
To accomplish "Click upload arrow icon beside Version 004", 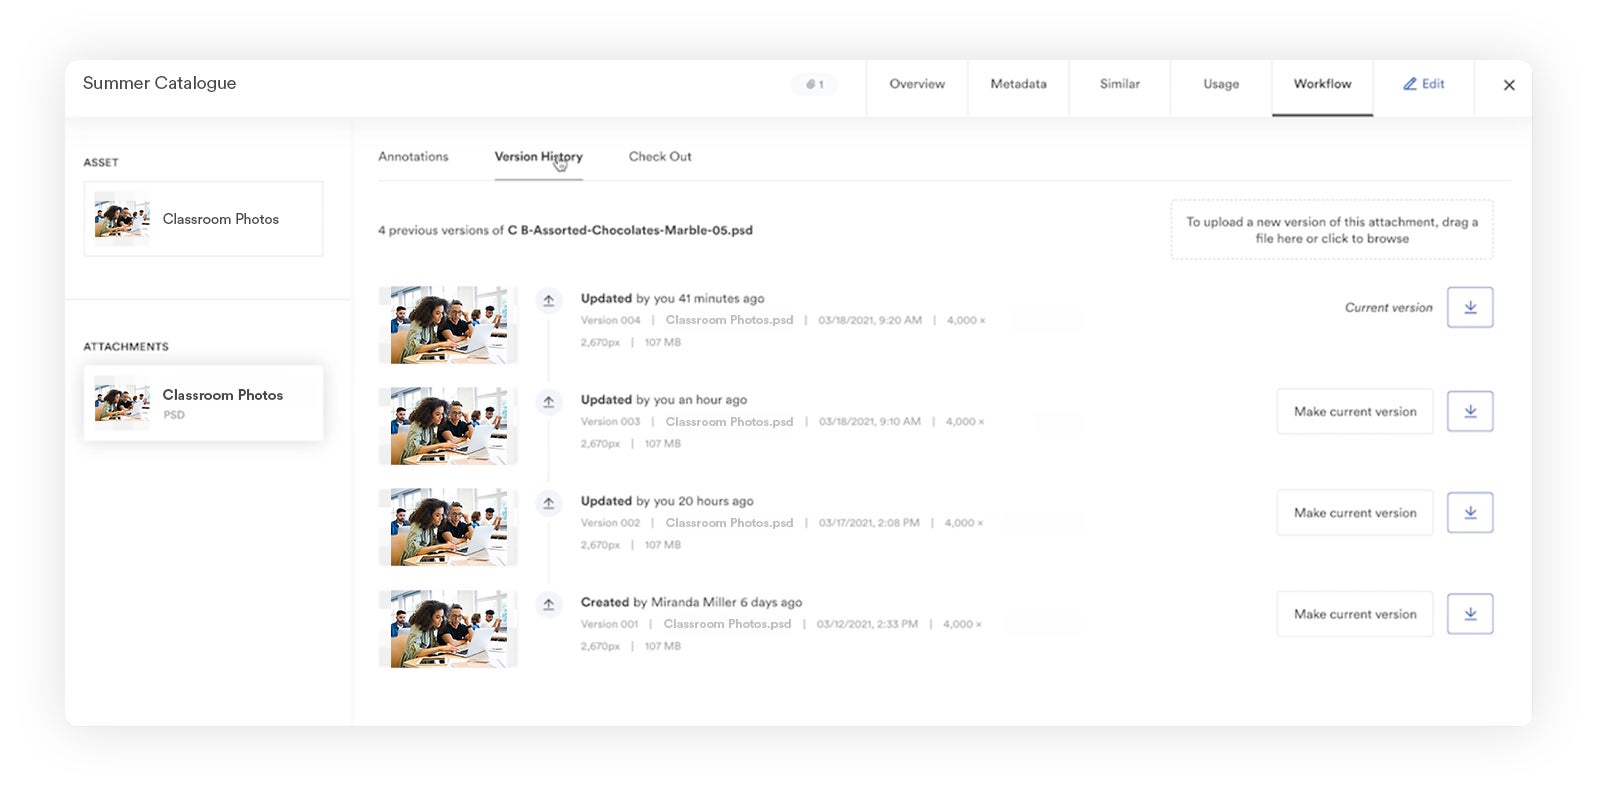I will pos(548,300).
